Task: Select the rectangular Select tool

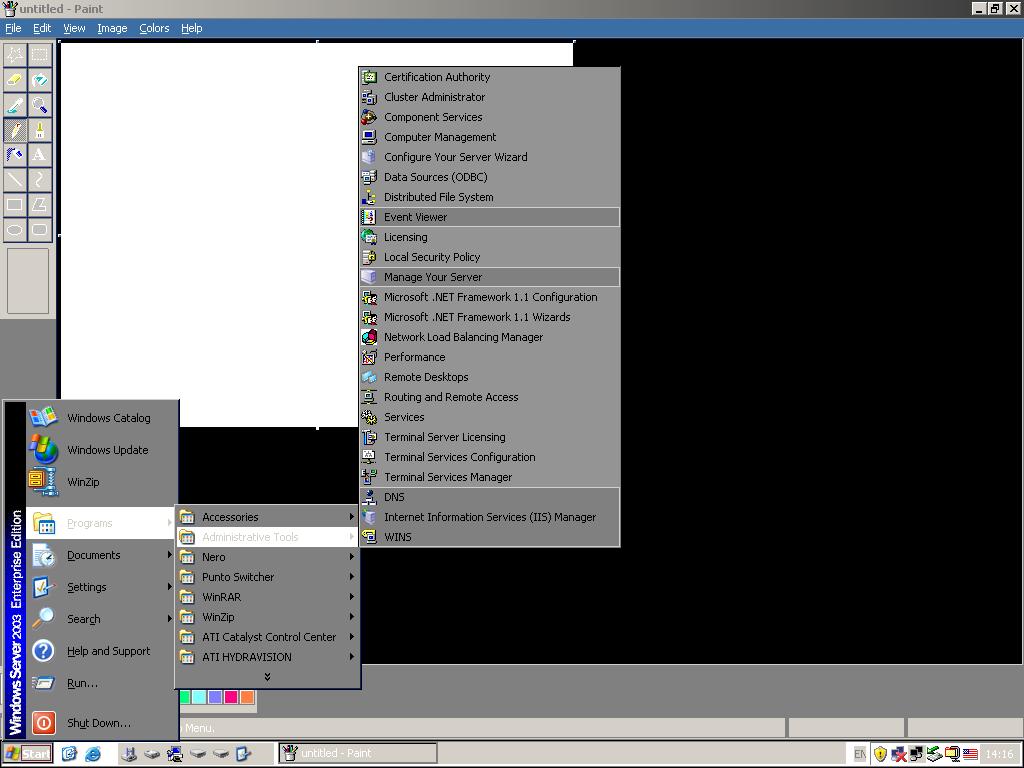Action: tap(39, 55)
